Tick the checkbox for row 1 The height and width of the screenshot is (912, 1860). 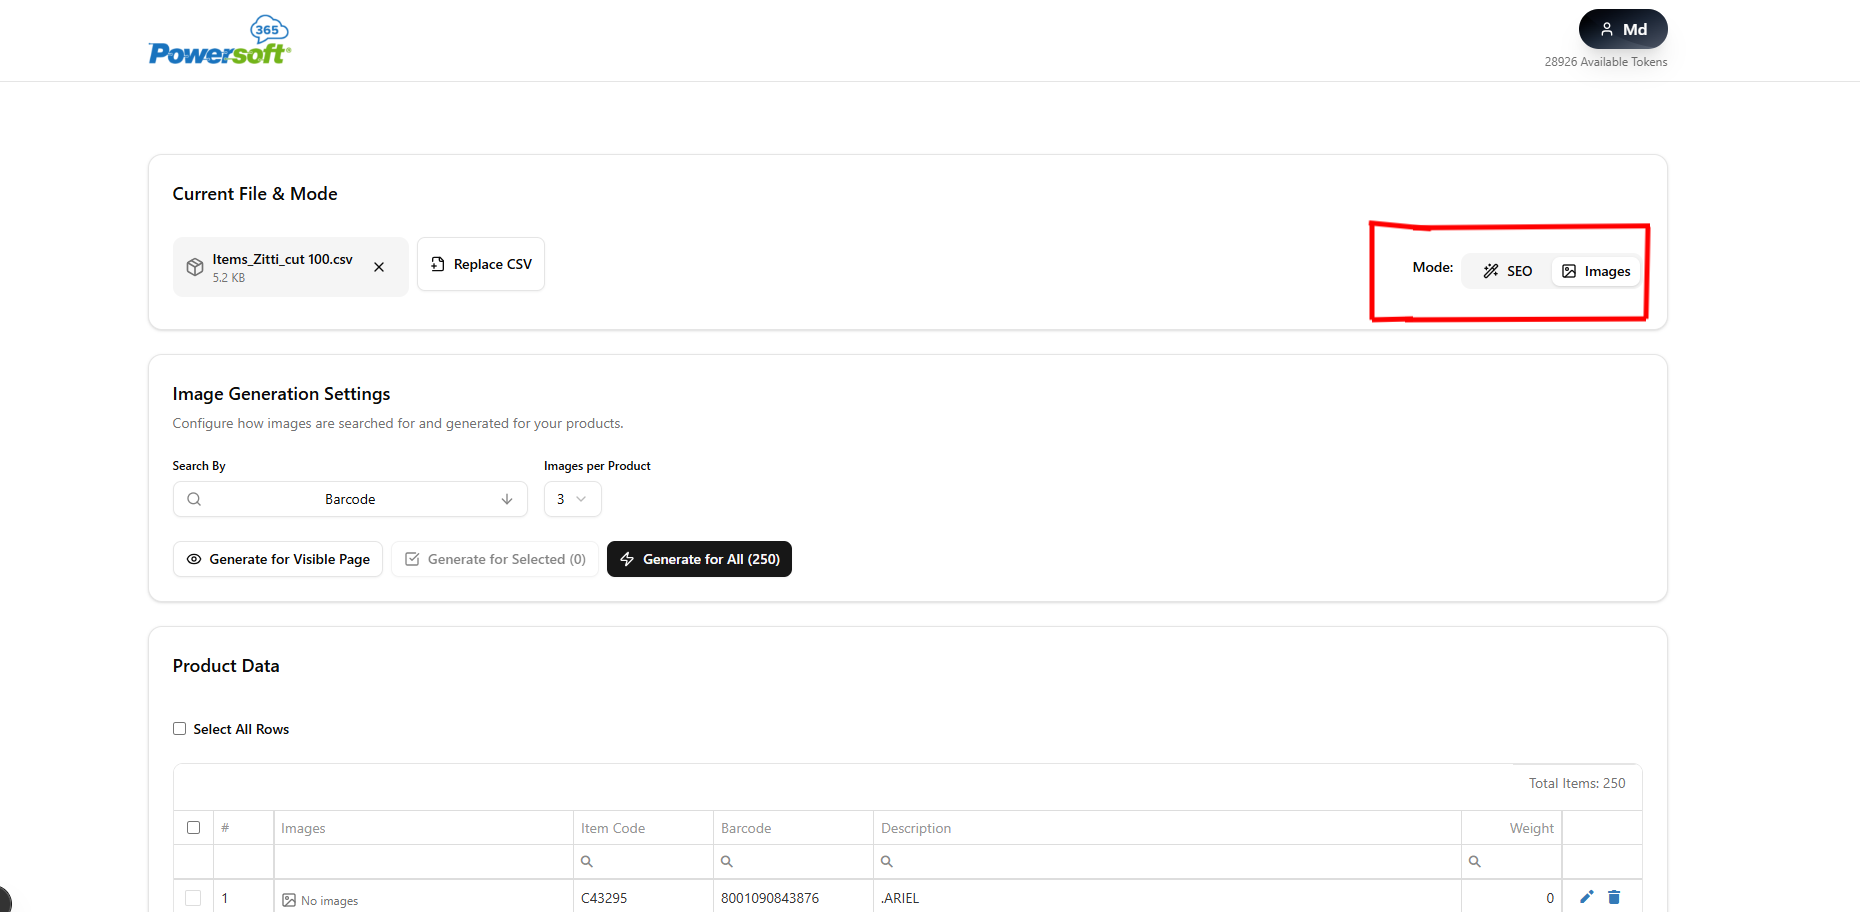tap(193, 897)
